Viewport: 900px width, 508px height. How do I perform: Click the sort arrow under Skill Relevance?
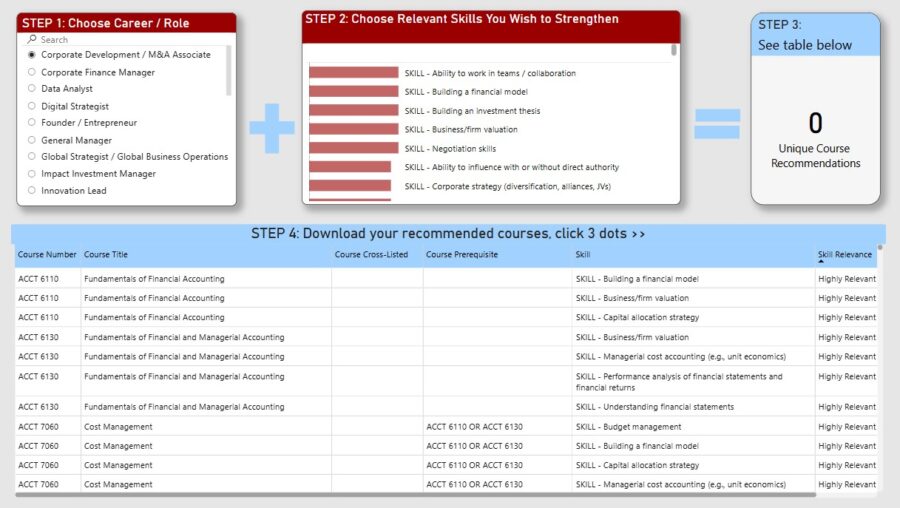click(821, 262)
